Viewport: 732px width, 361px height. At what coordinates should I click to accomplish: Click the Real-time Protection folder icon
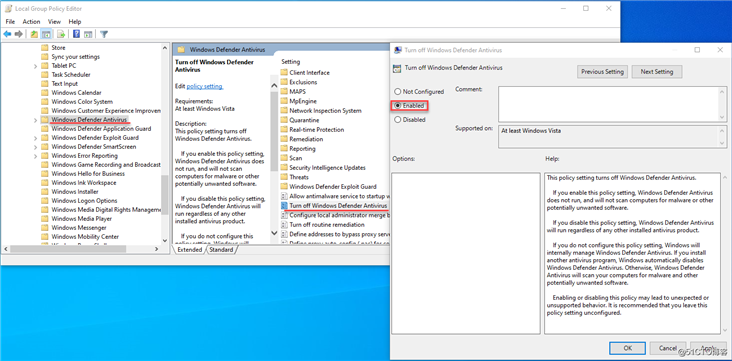coord(284,129)
